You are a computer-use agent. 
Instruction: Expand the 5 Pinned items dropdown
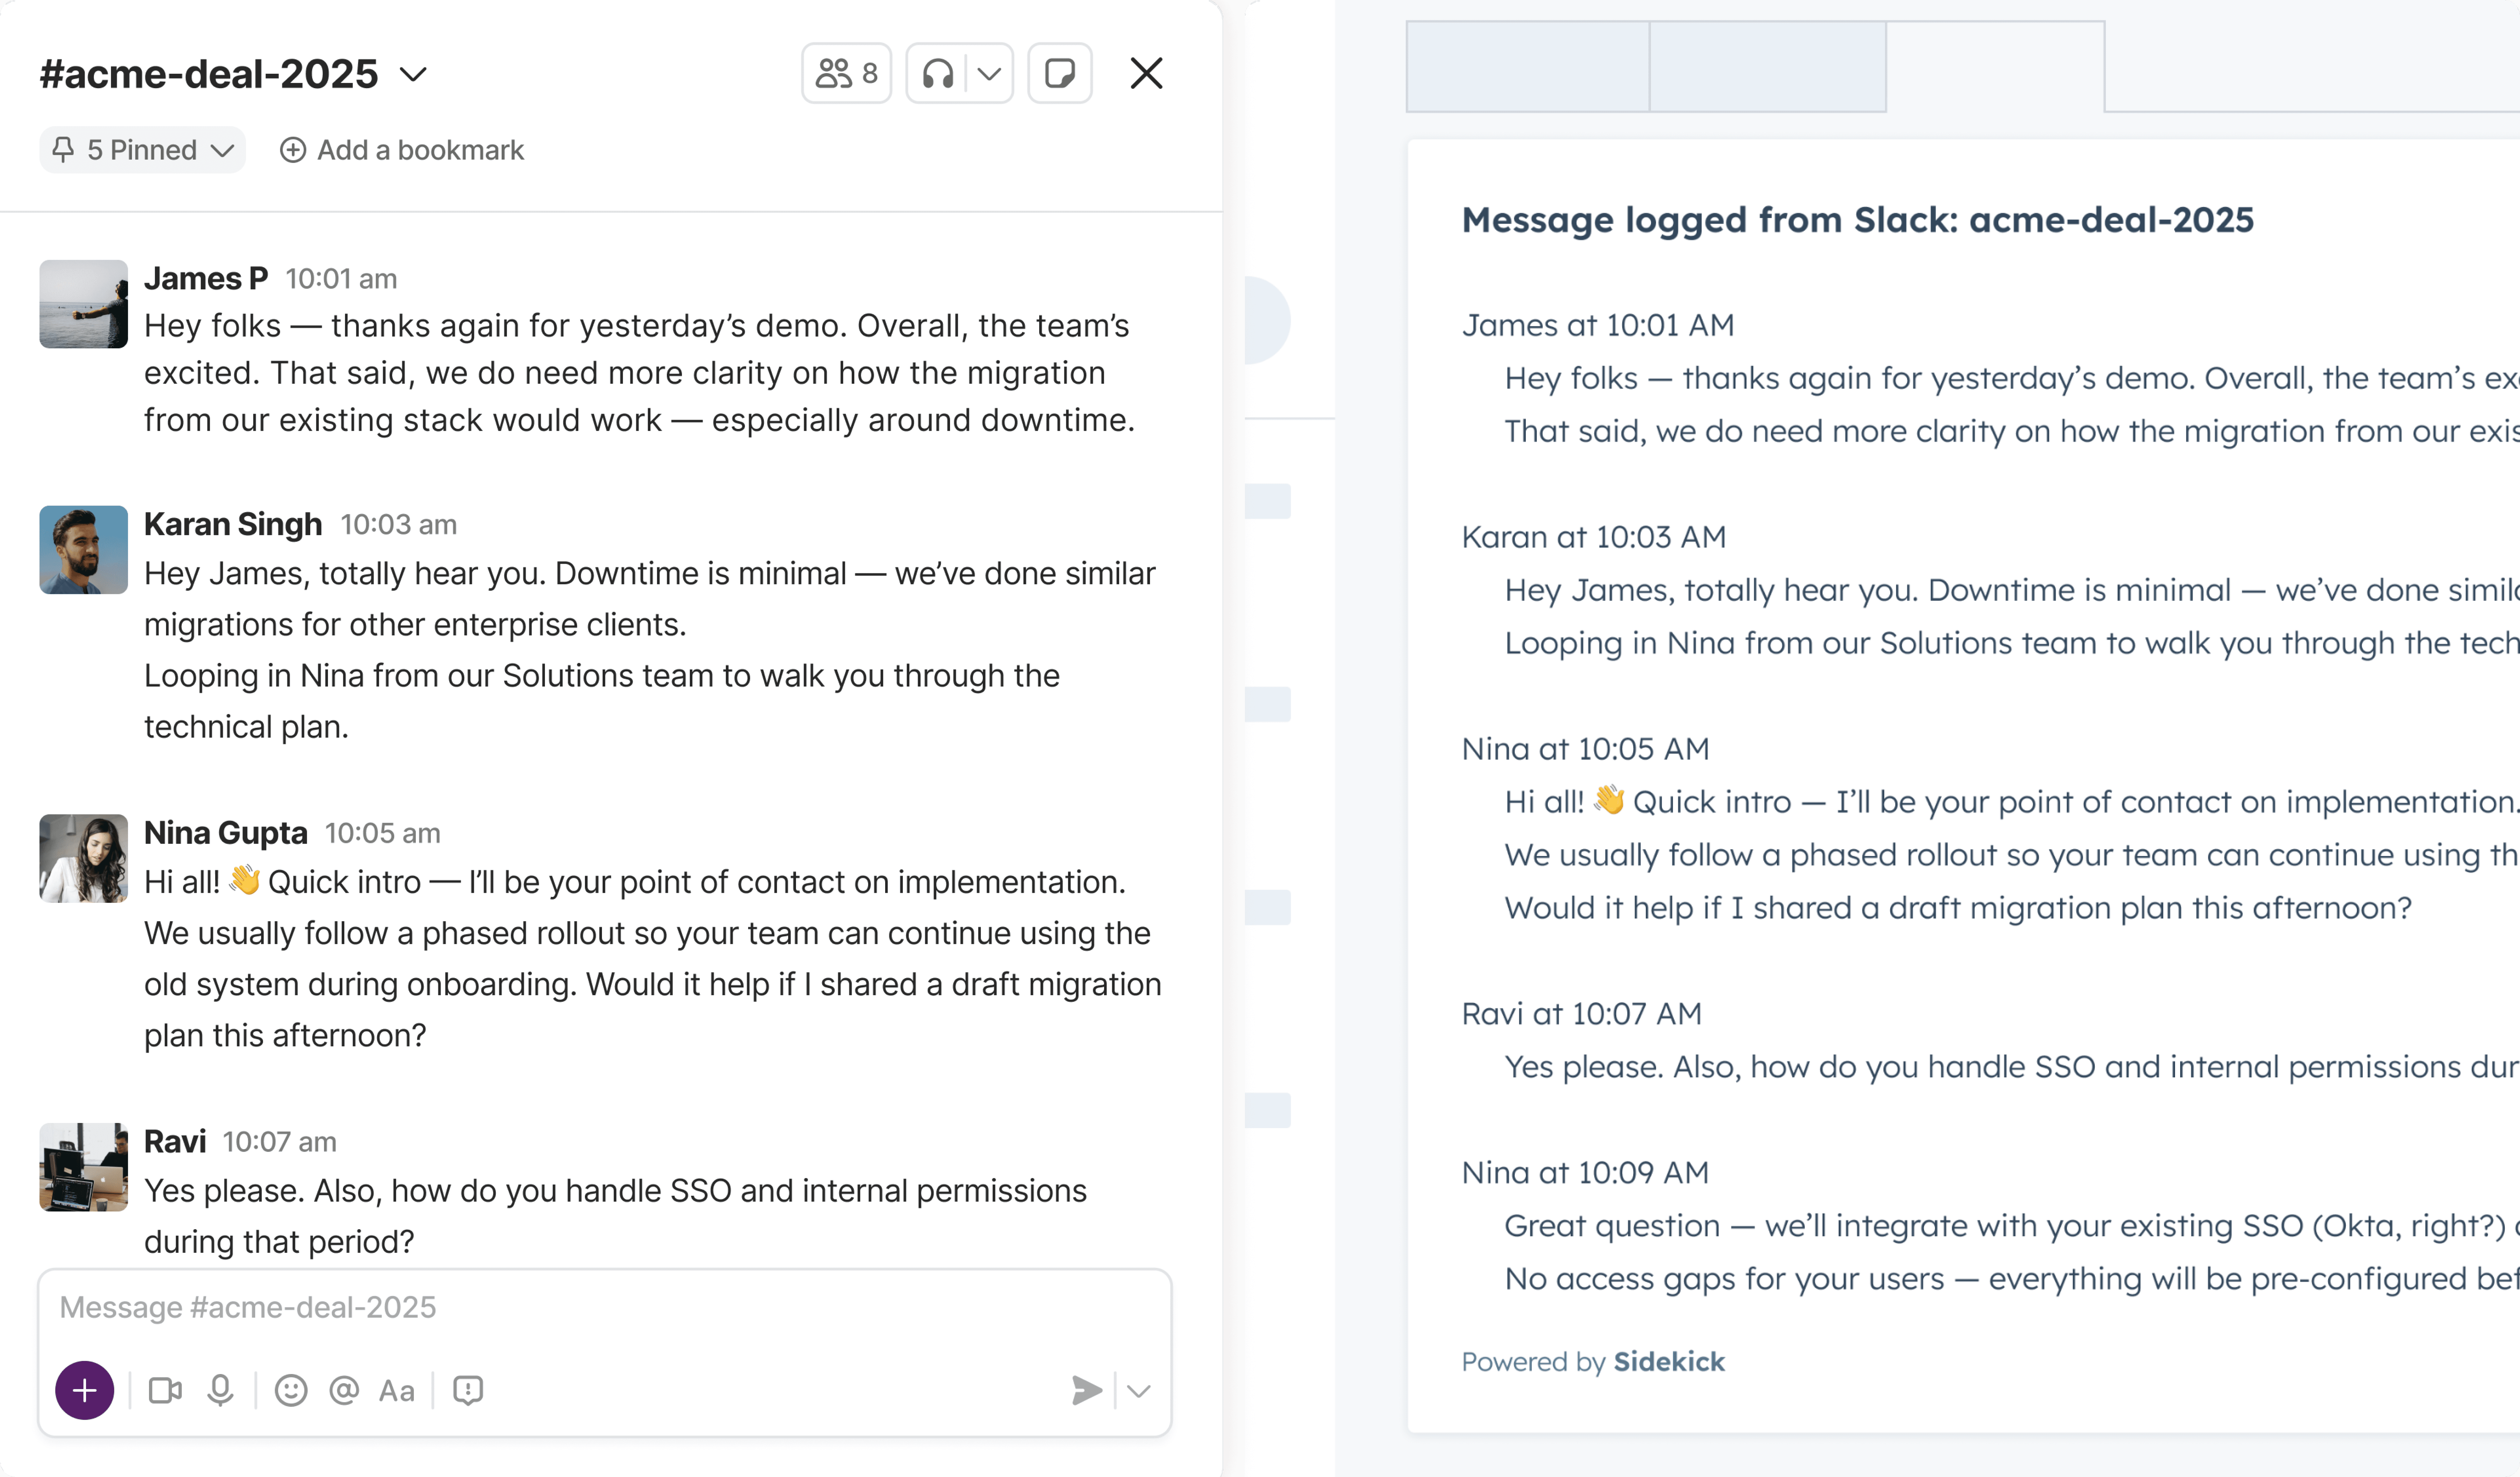point(142,150)
